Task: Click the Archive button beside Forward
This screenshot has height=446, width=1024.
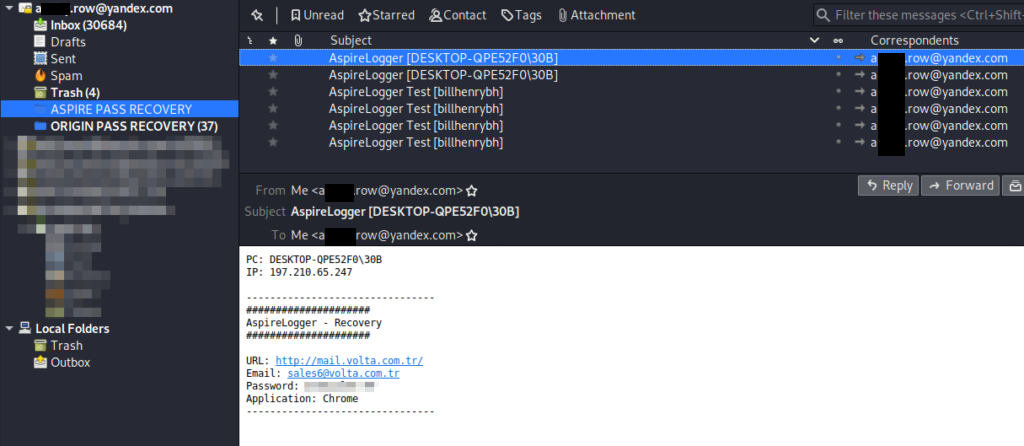Action: click(x=1014, y=186)
